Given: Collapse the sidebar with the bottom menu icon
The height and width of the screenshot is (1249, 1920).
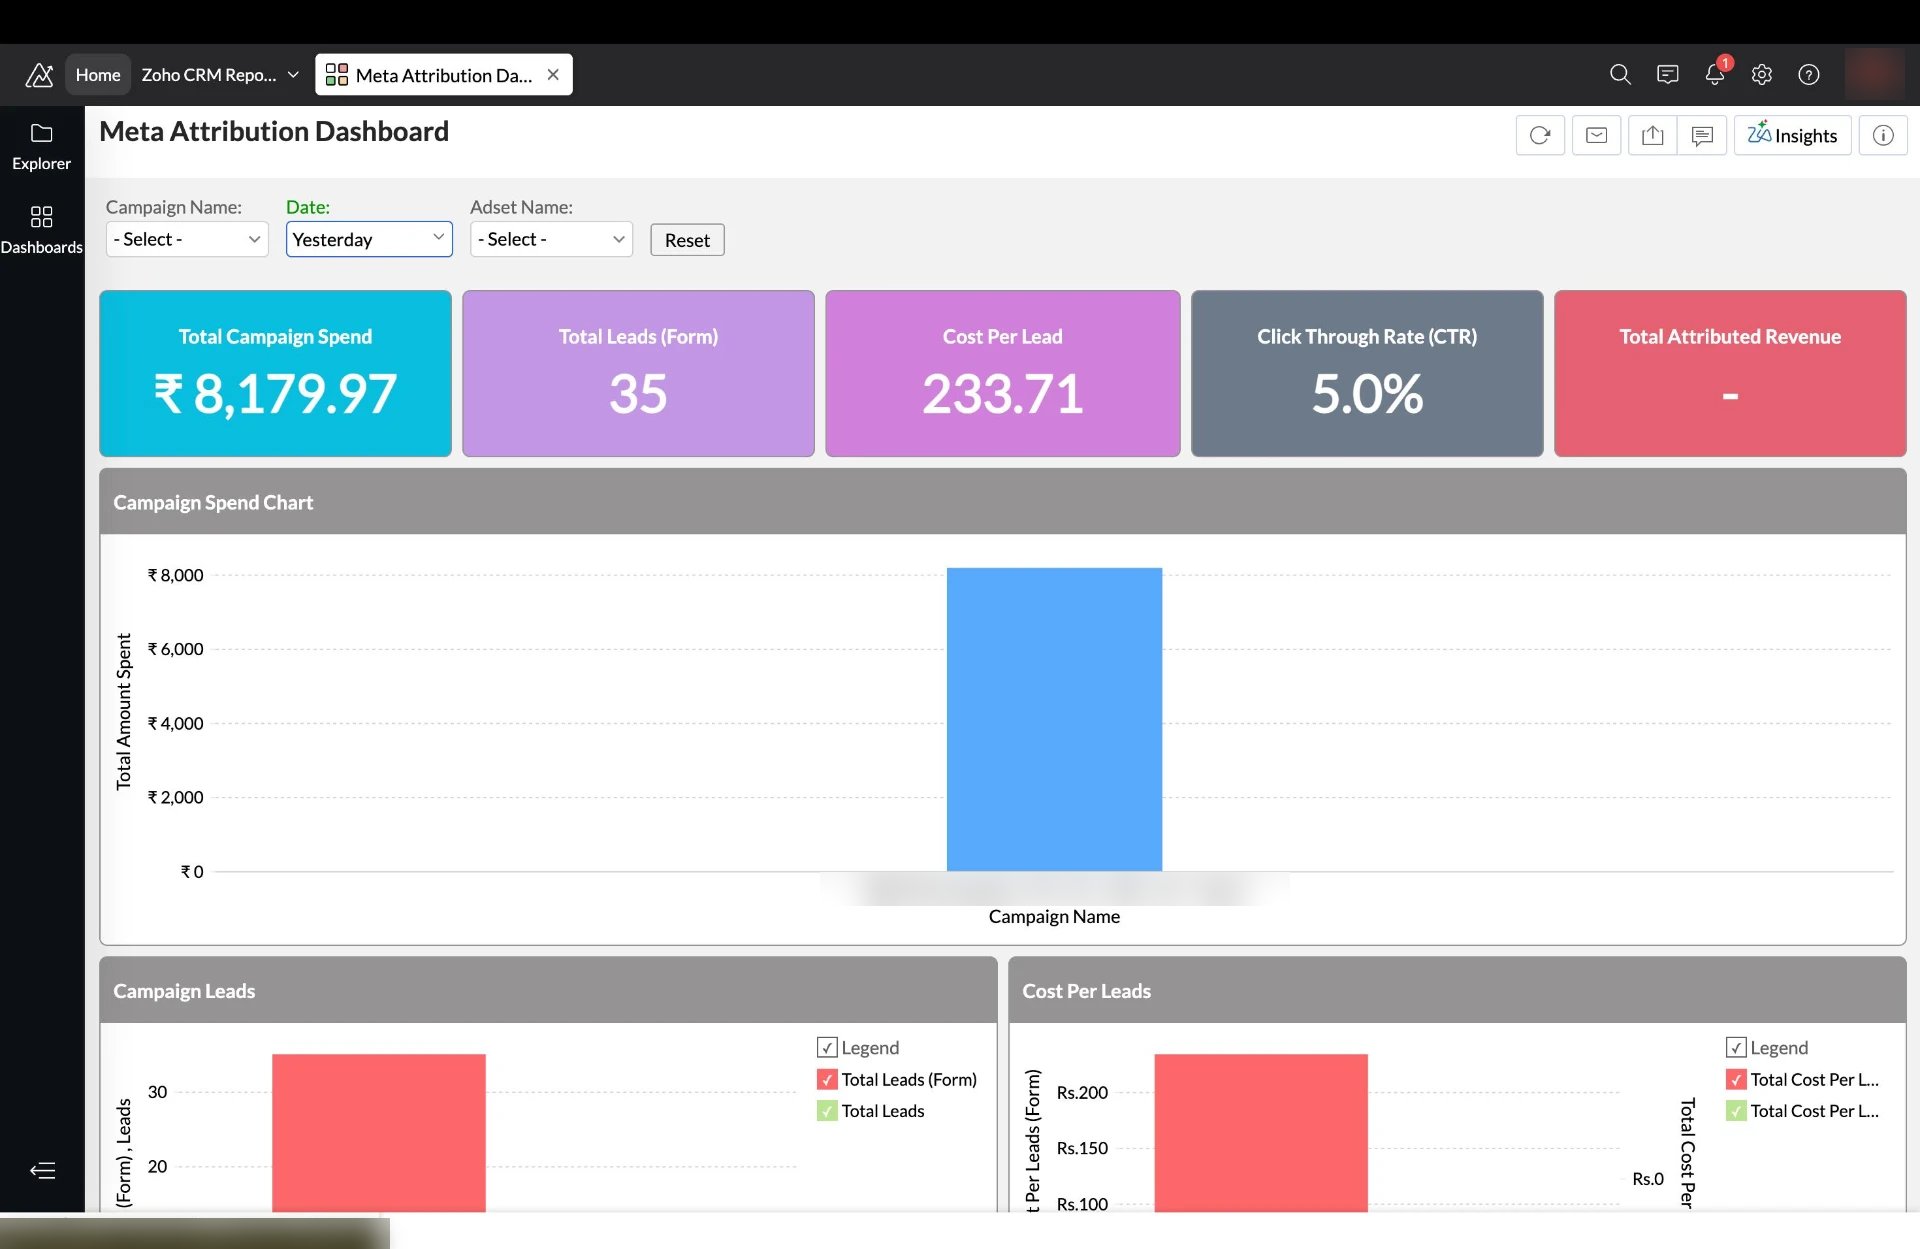Looking at the screenshot, I should click(x=42, y=1170).
